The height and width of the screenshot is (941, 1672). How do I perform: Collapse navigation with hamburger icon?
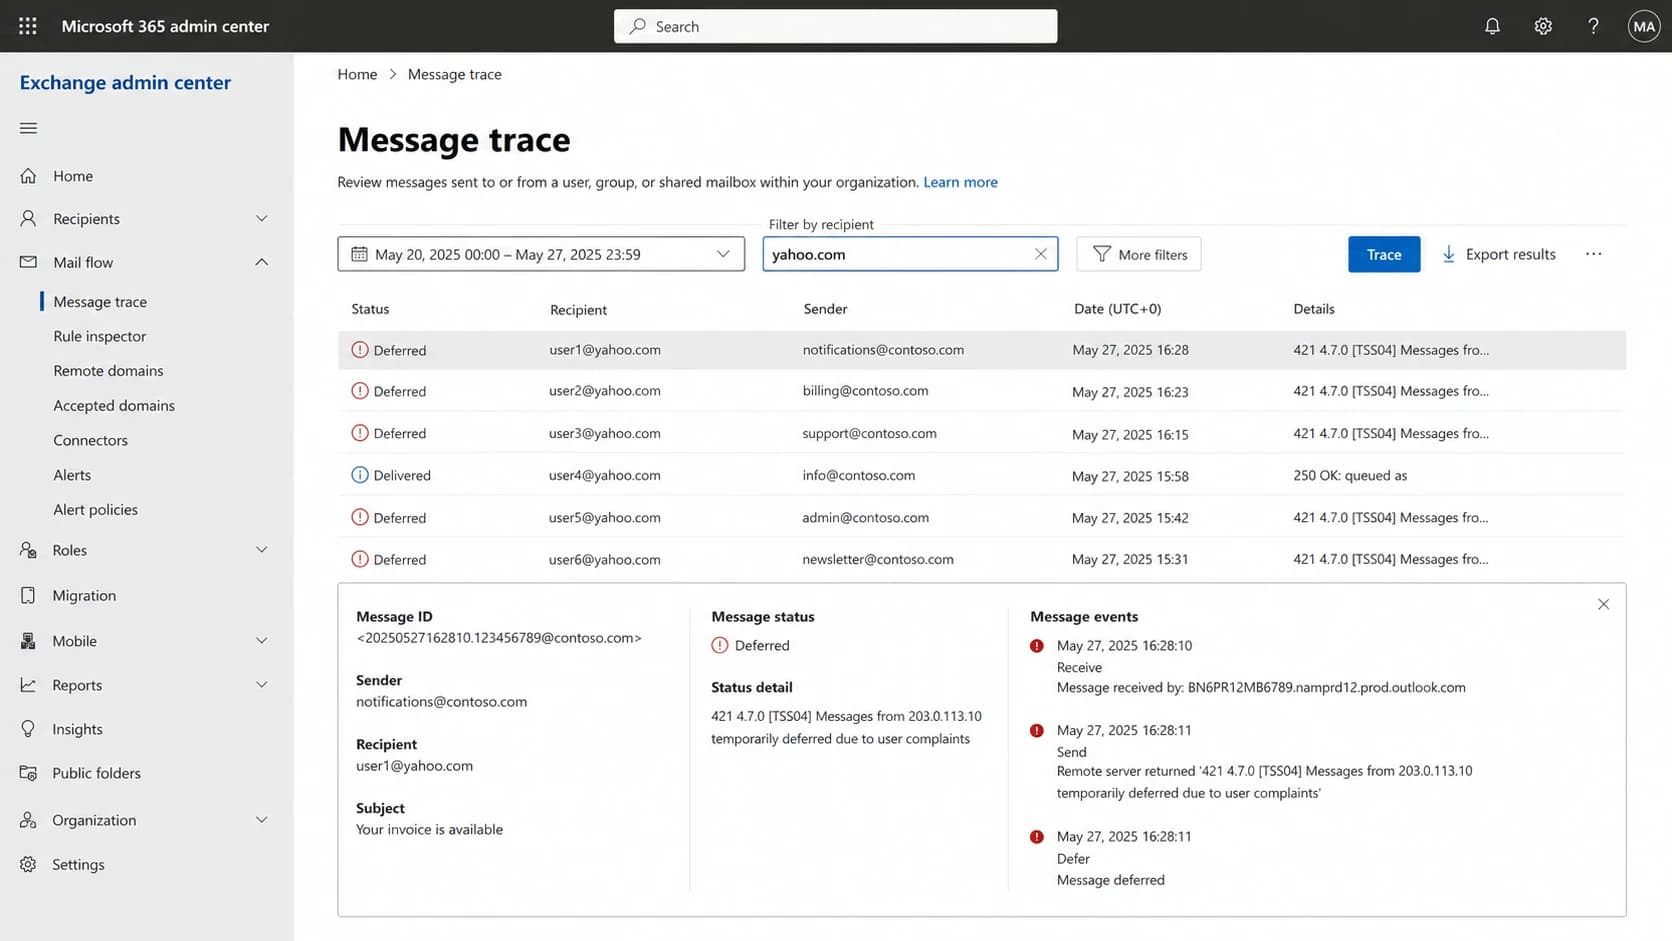[x=28, y=128]
